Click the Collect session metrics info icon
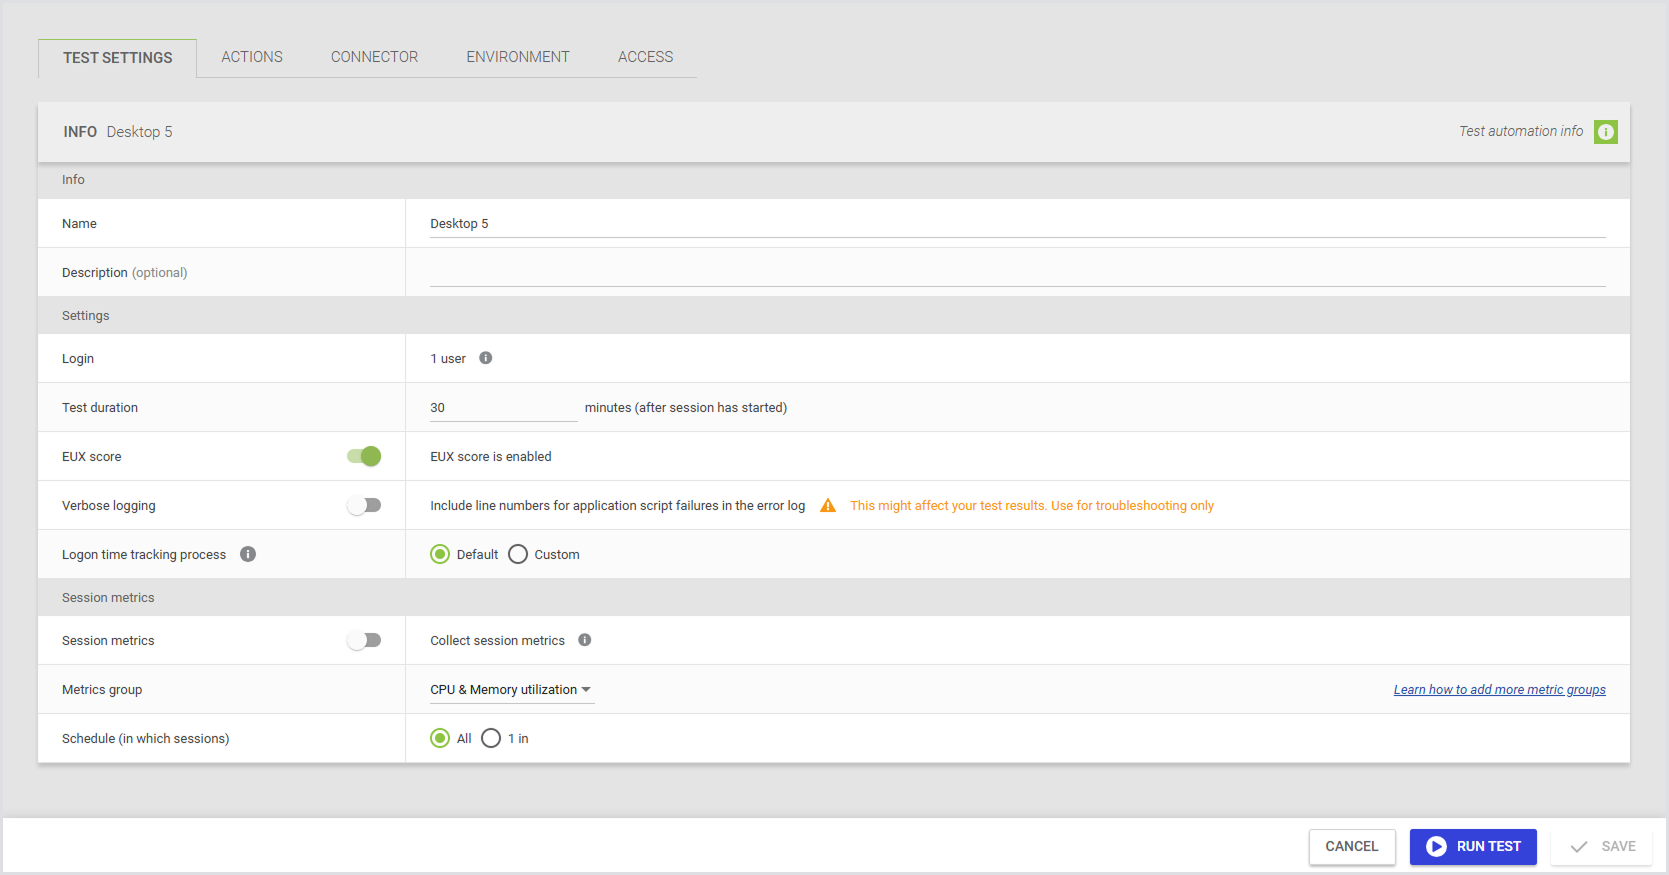 tap(585, 640)
